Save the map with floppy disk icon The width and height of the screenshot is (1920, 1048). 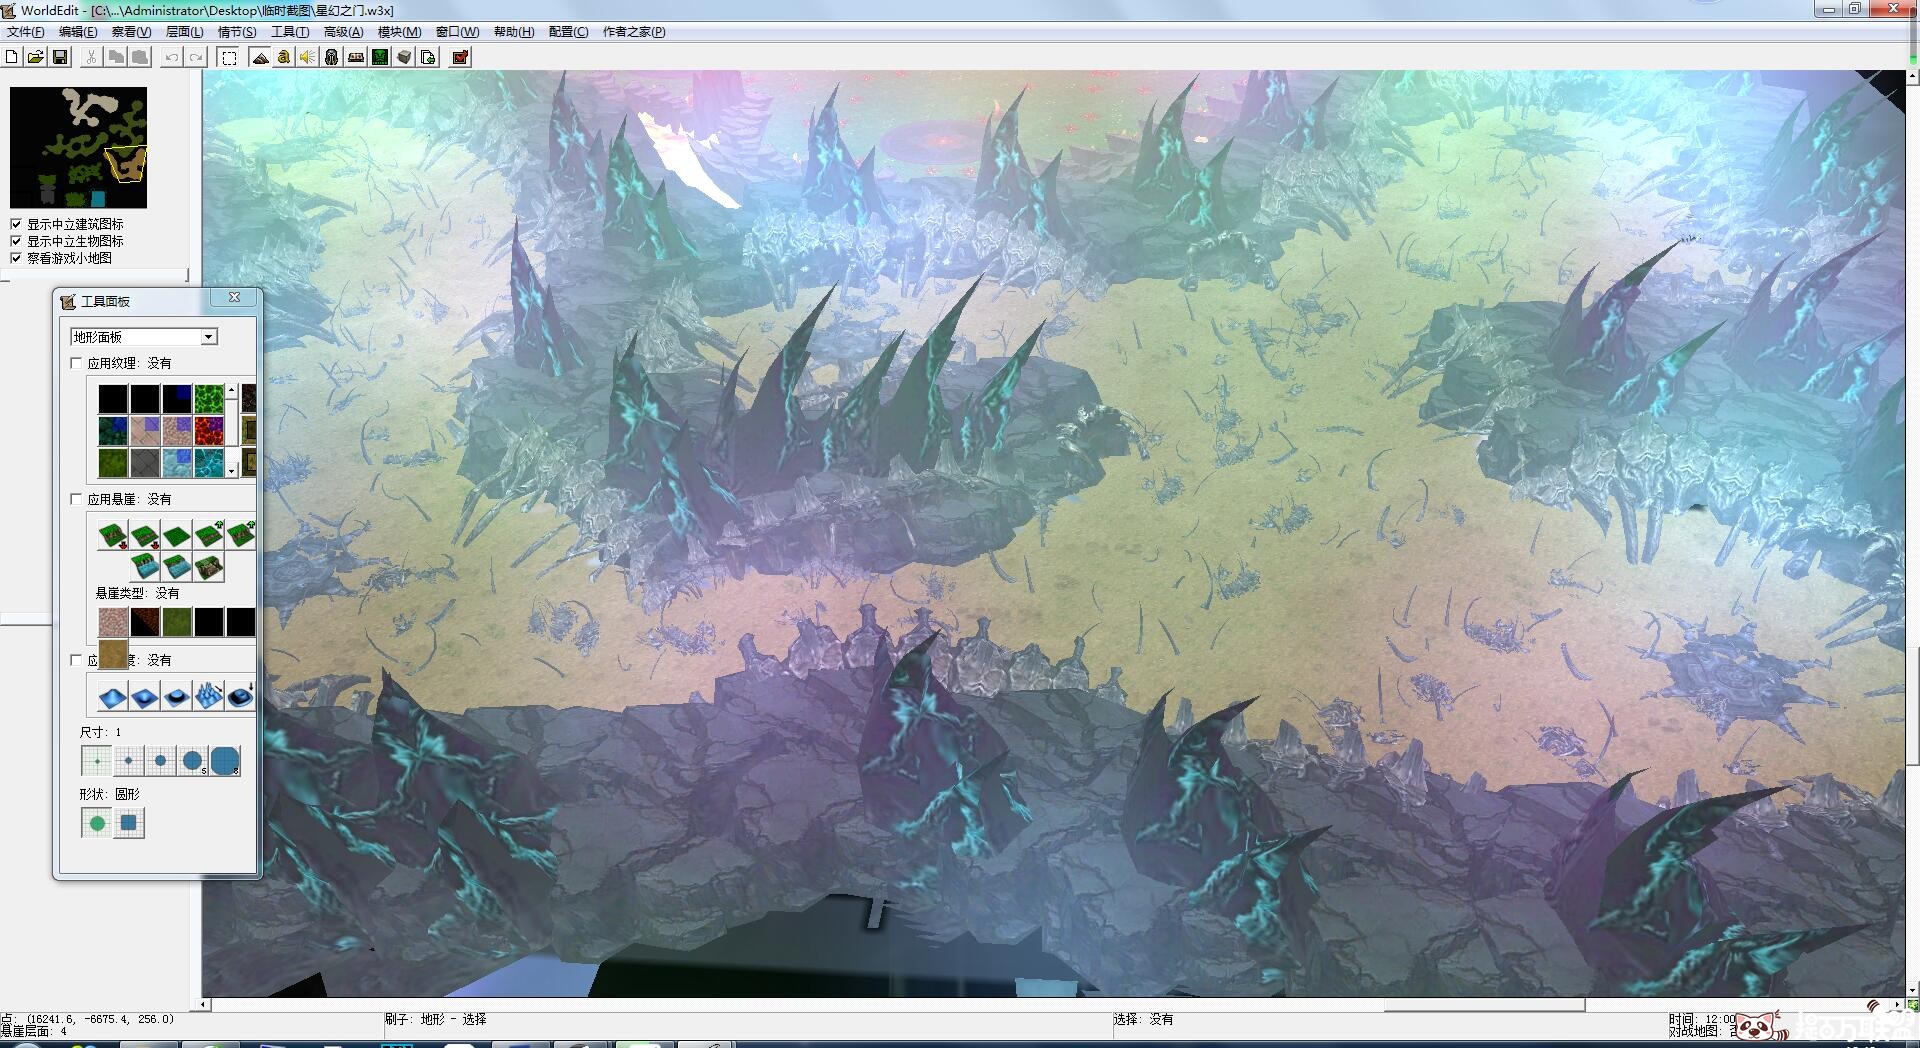pyautogui.click(x=60, y=57)
